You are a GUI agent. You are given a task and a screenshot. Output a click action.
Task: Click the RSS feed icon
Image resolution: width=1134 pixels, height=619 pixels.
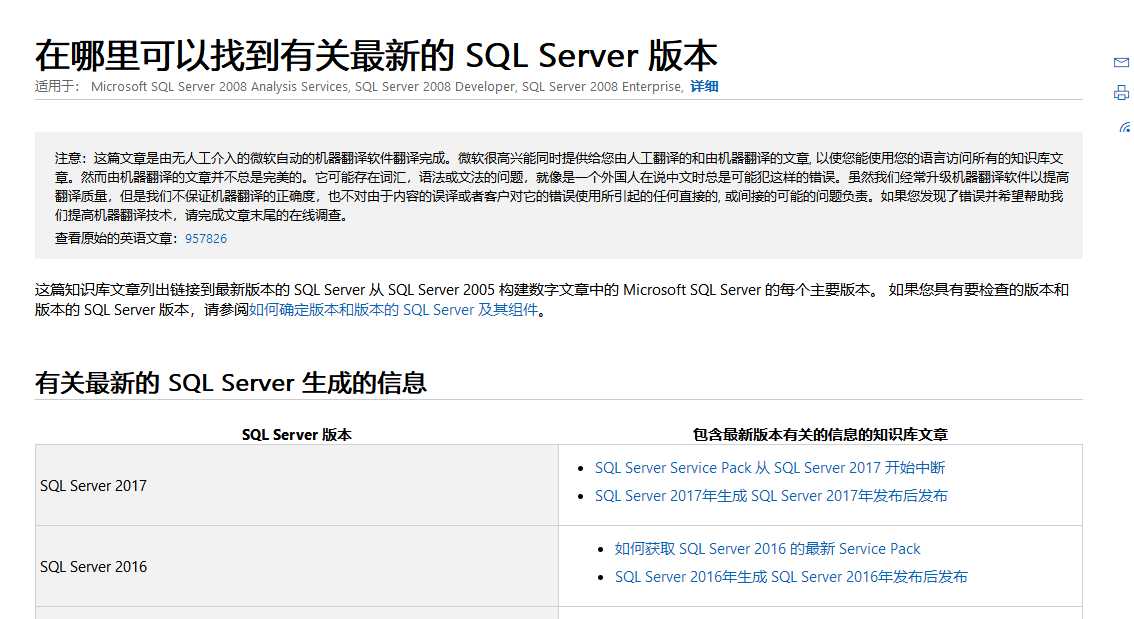(x=1125, y=127)
